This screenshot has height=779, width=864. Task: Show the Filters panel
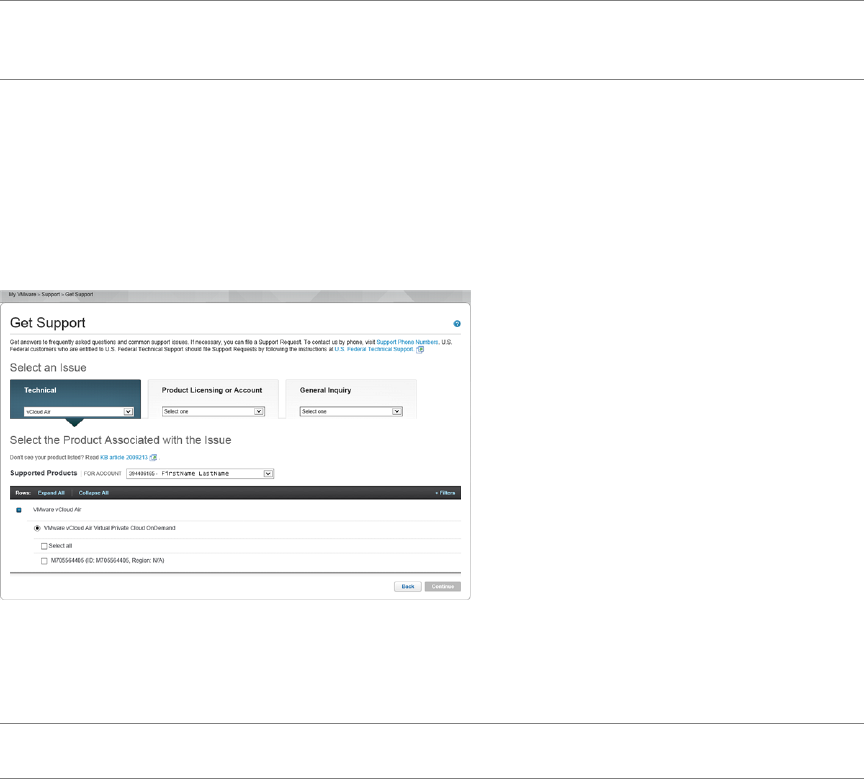[445, 493]
